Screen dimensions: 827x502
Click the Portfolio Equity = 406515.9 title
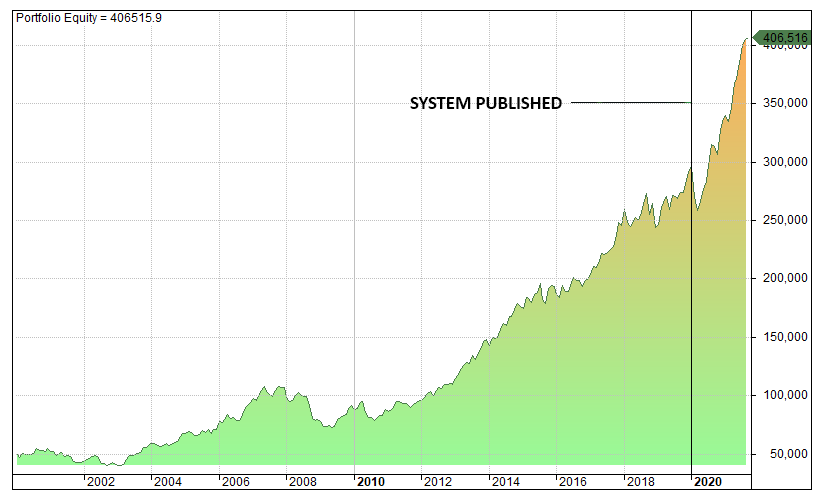pos(89,18)
